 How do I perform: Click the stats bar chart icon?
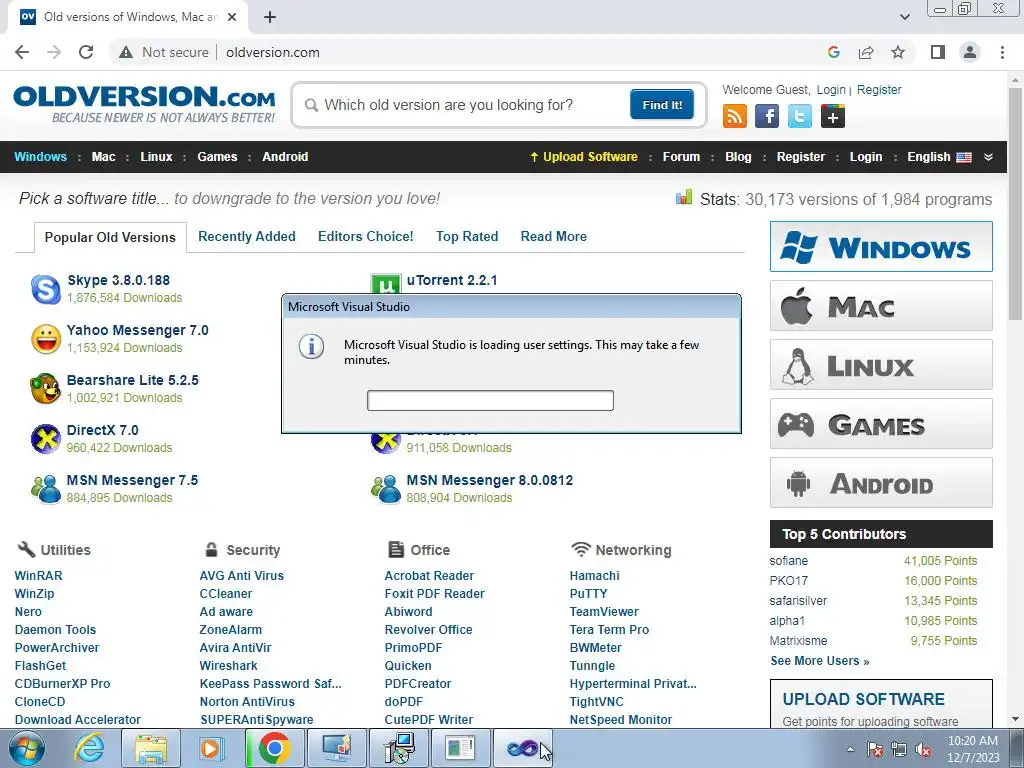coord(684,197)
